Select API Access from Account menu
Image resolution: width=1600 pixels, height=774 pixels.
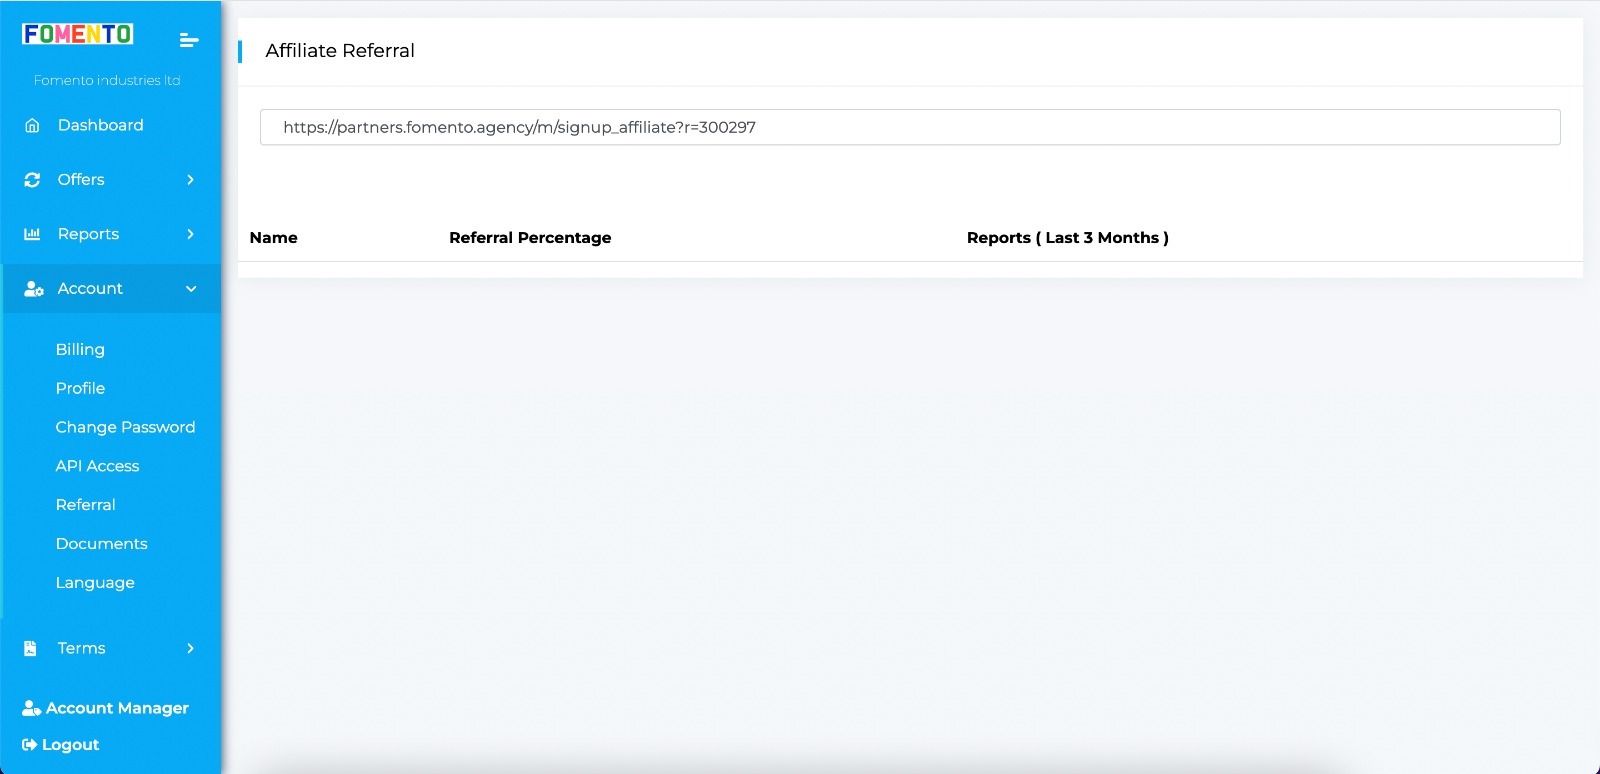click(x=97, y=466)
